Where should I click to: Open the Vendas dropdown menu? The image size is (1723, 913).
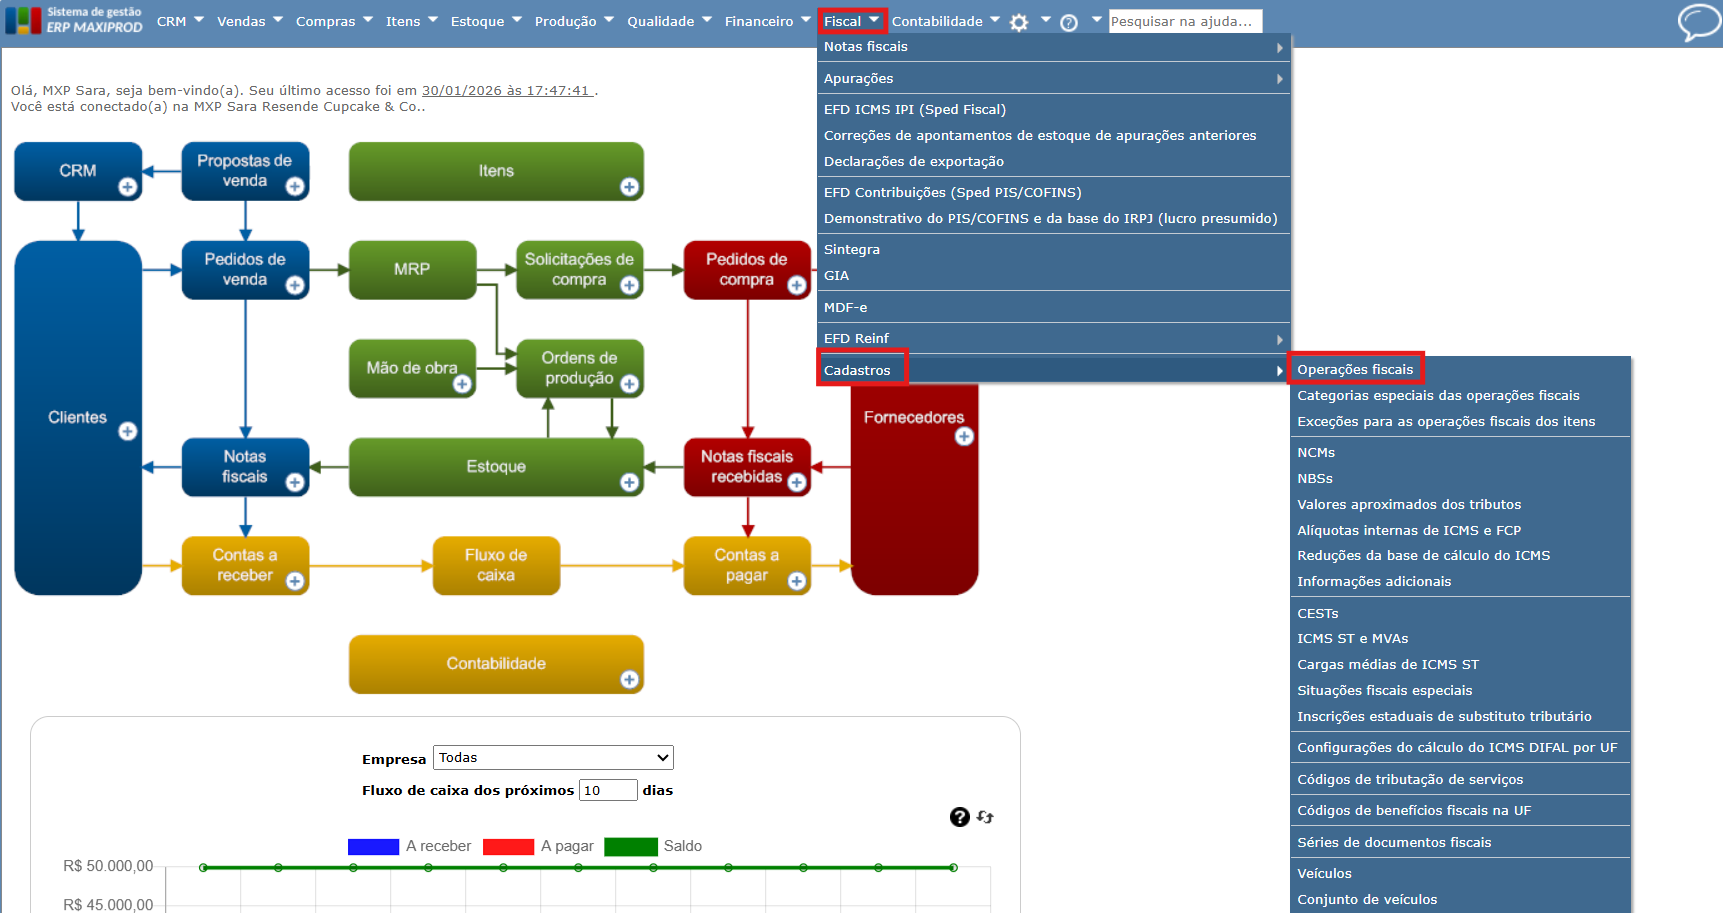pos(250,21)
